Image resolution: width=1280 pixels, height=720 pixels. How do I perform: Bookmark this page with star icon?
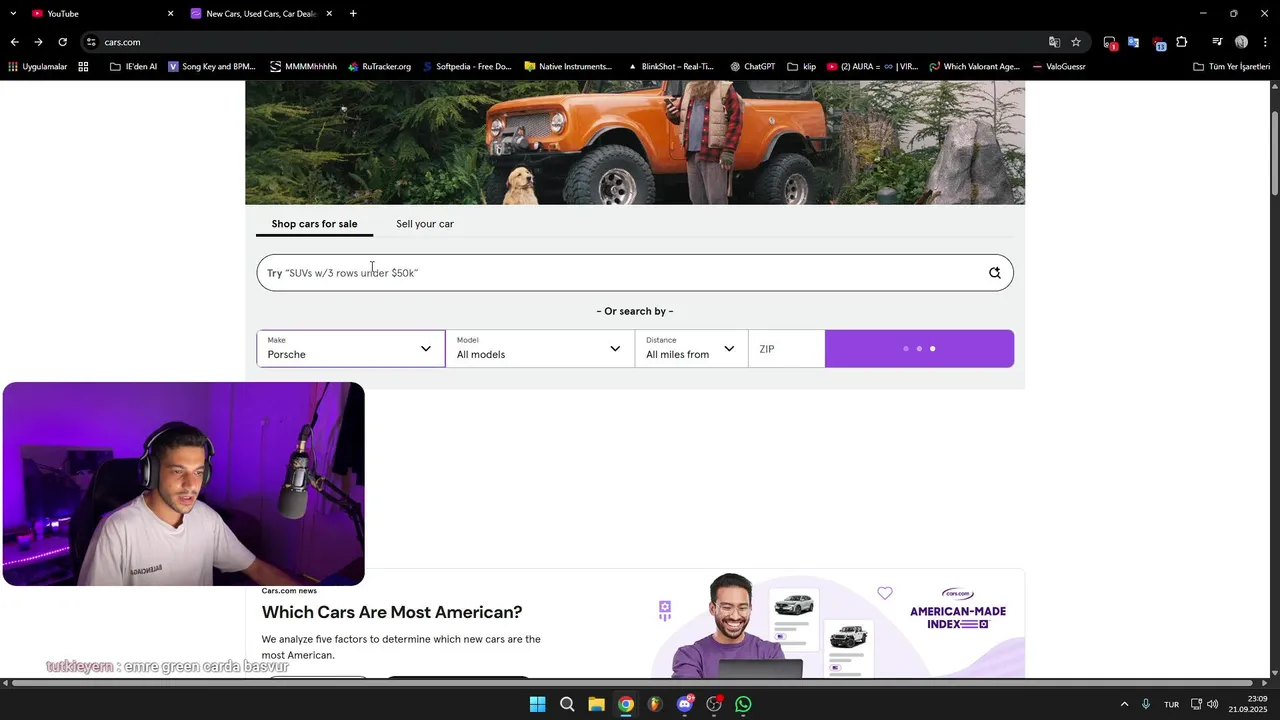click(1076, 42)
